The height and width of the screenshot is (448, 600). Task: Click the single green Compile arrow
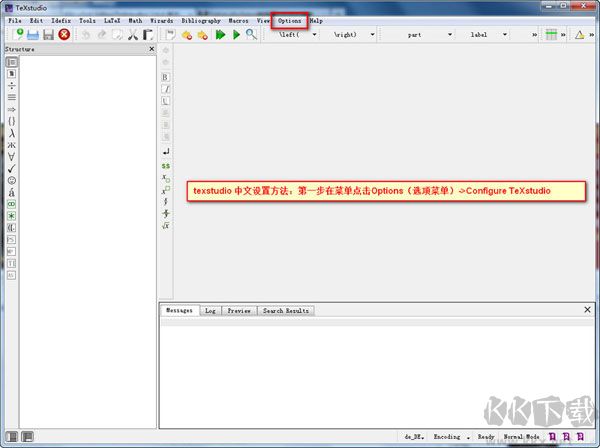coord(236,35)
